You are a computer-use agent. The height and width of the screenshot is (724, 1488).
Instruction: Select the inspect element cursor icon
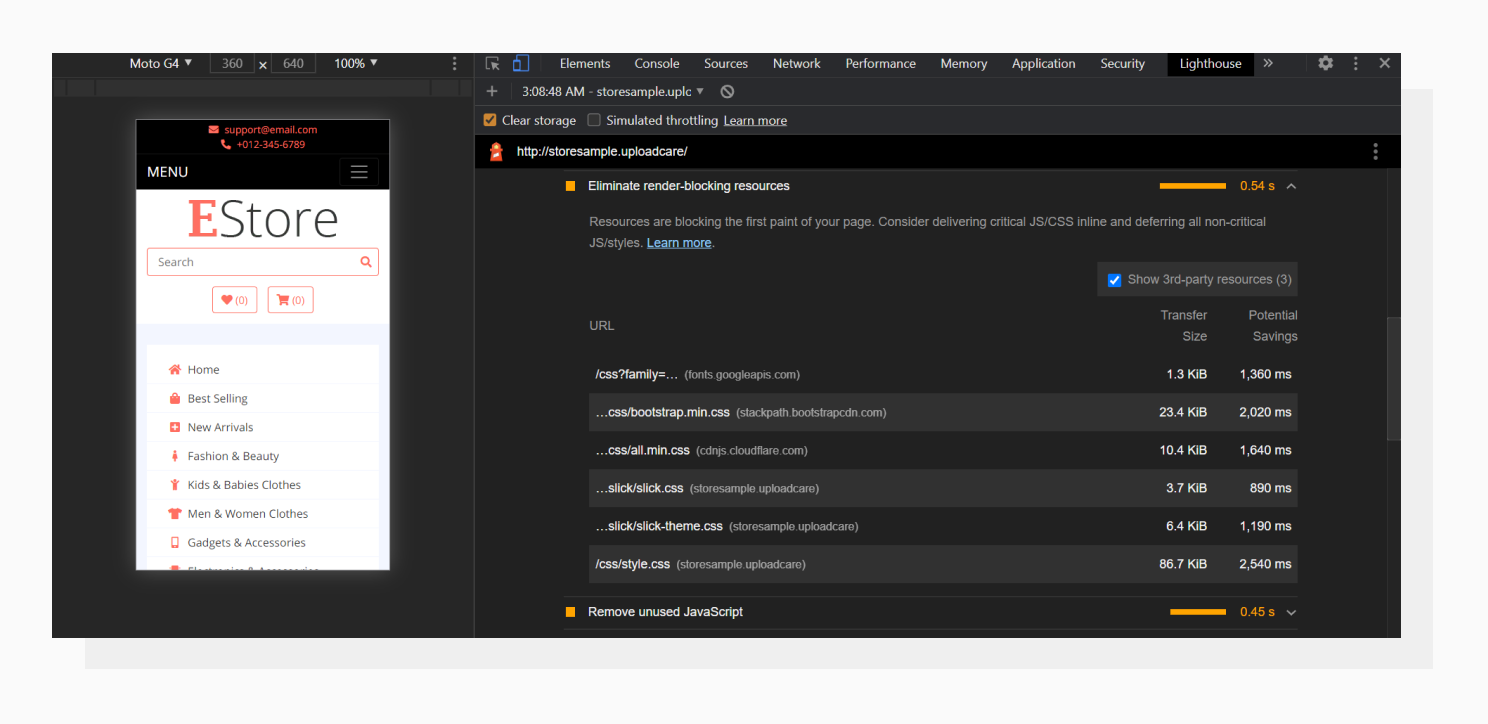pos(492,63)
